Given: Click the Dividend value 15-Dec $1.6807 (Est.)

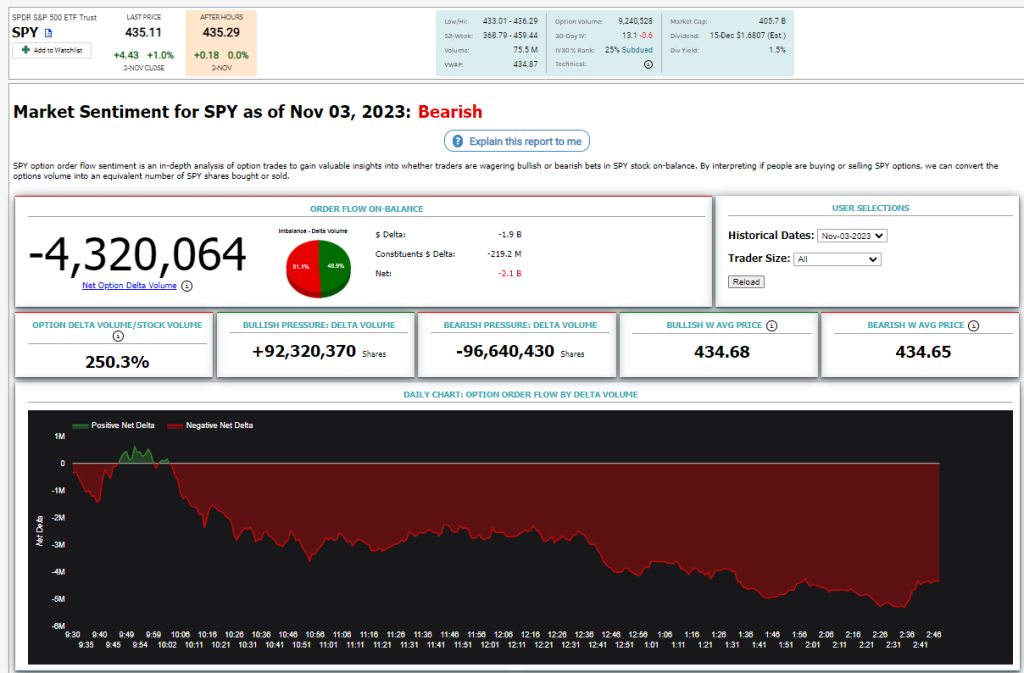Looking at the screenshot, I should tap(748, 35).
